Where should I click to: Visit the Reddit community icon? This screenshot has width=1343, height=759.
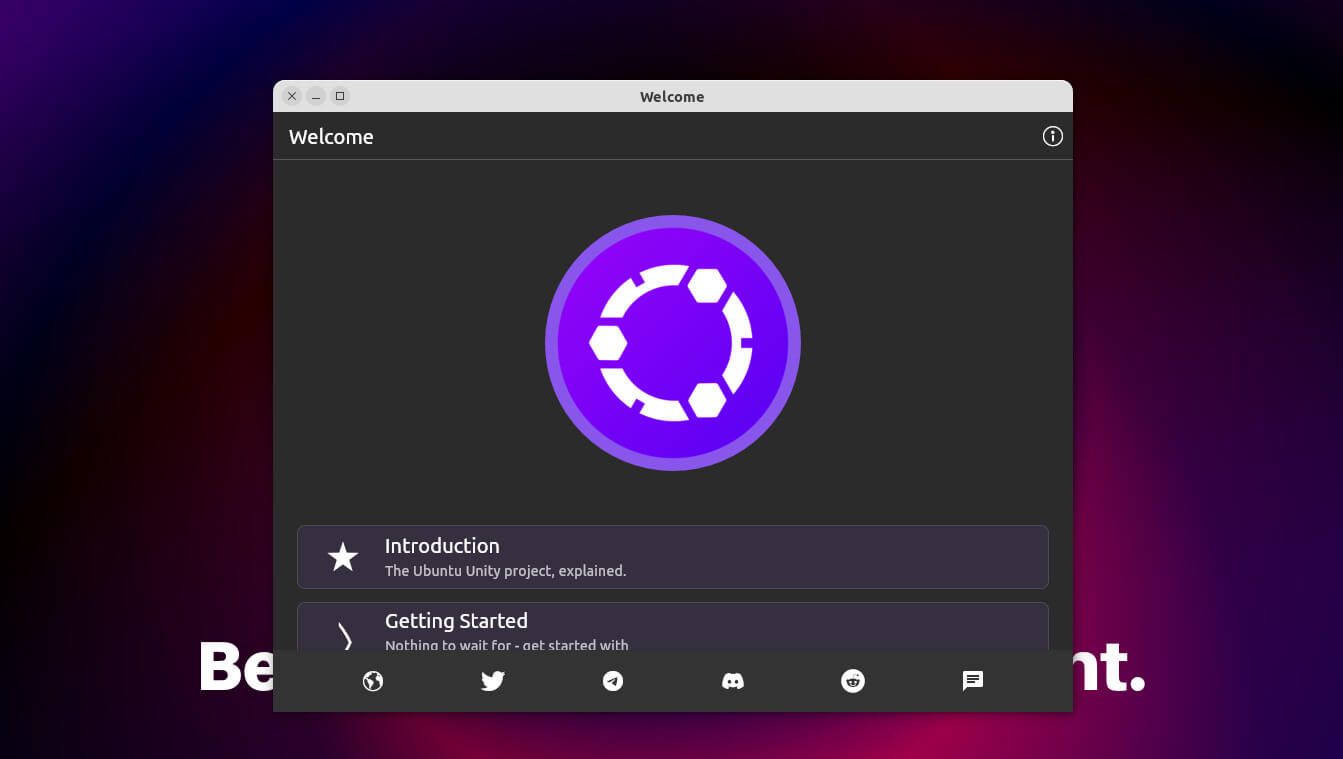(853, 681)
